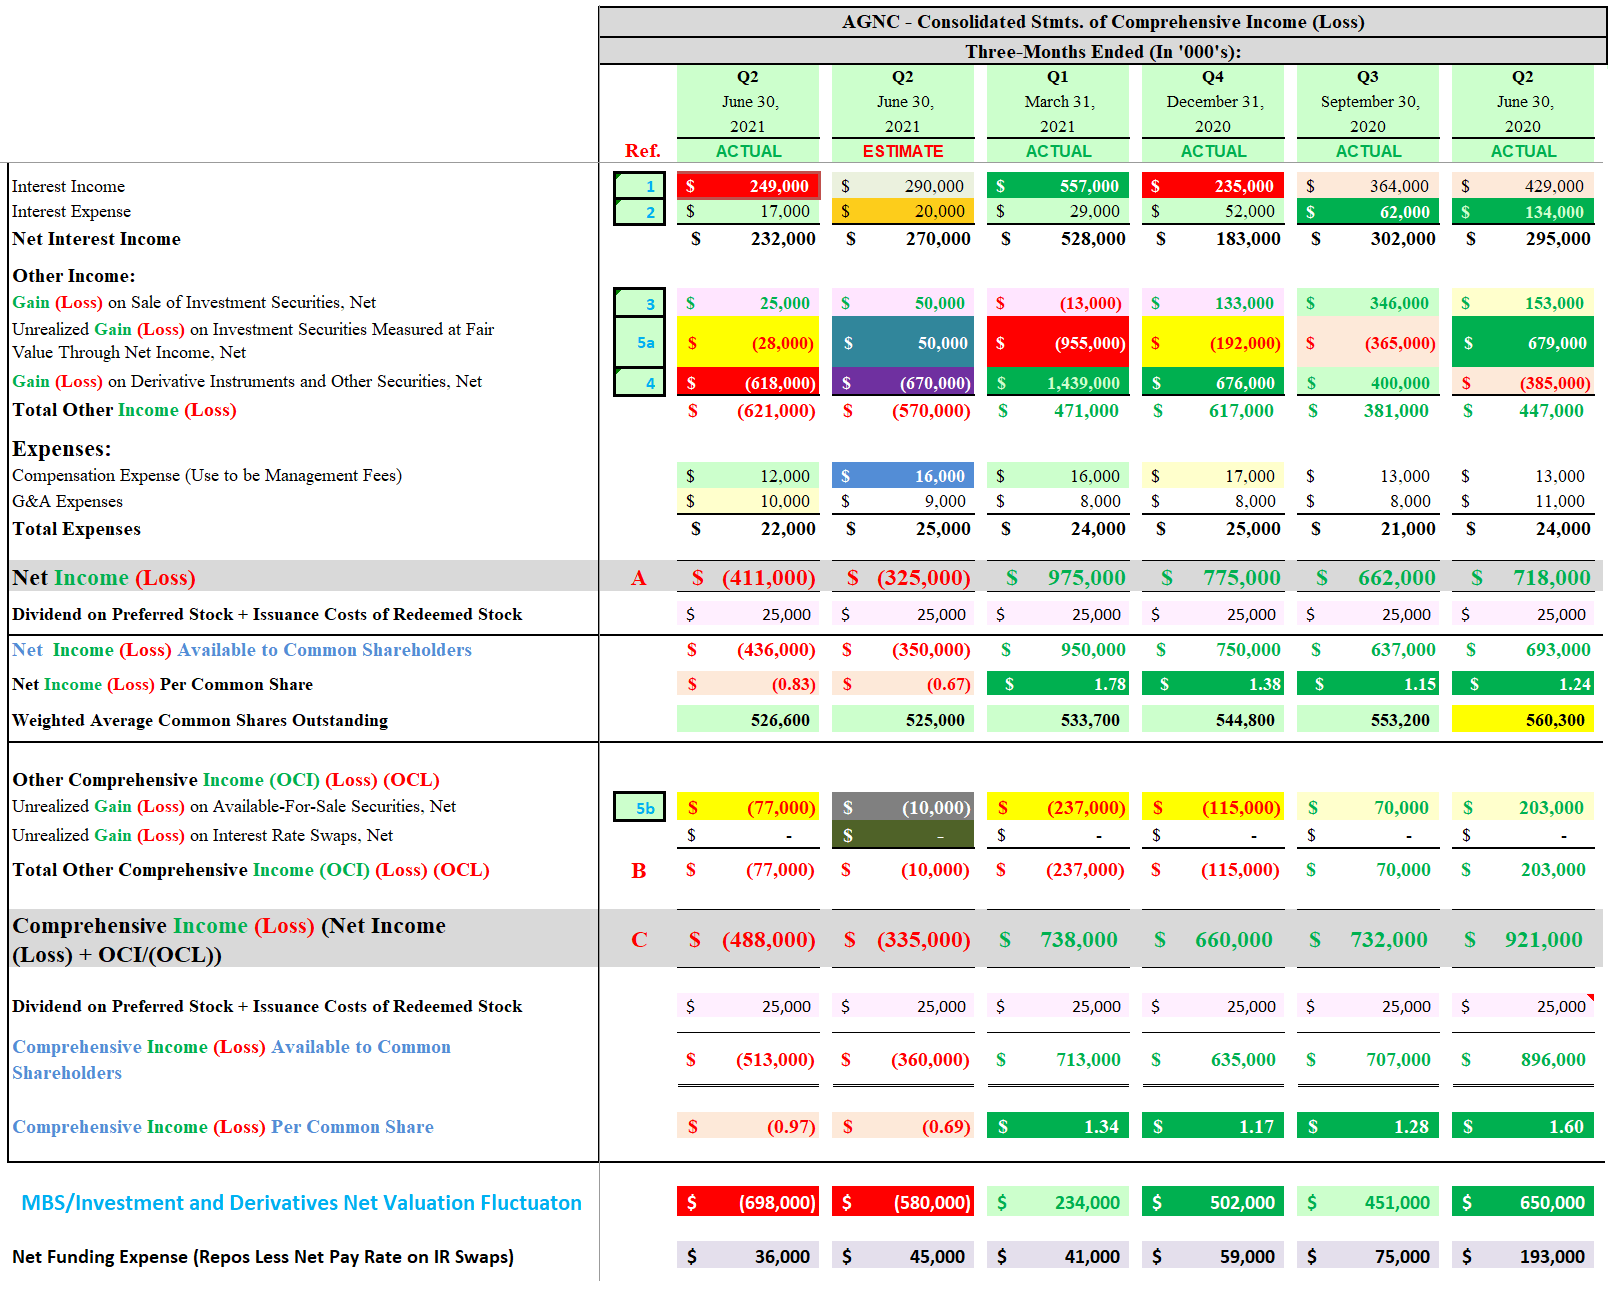Select the 290,000 estimate Interest Income cell
The height and width of the screenshot is (1296, 1617).
903,186
